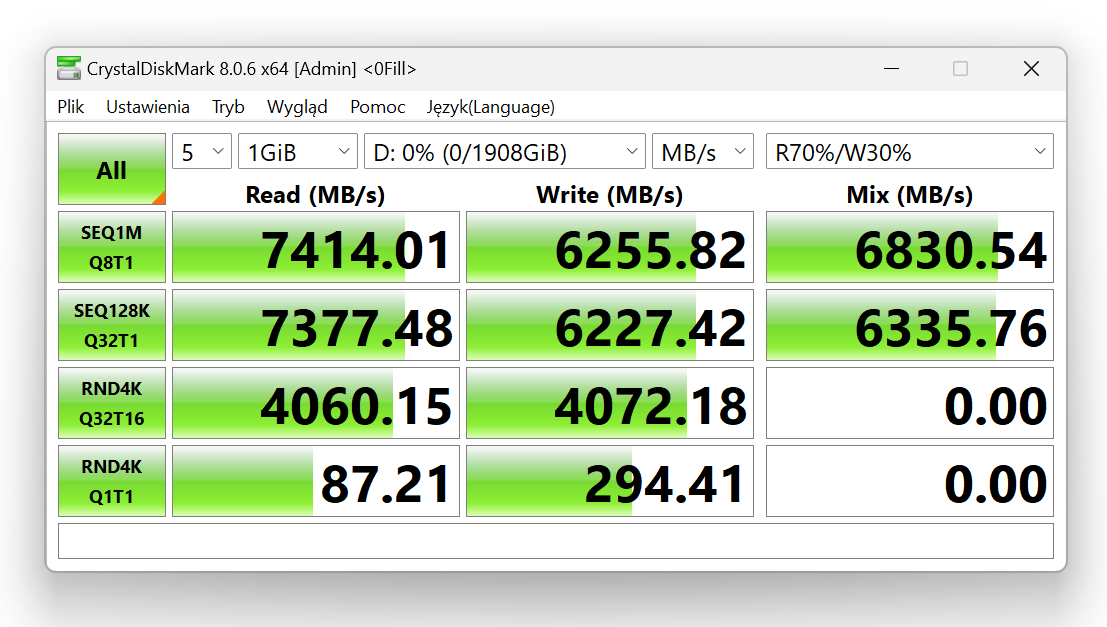Start the SEQ1M Q8T1 test
This screenshot has width=1107, height=627.
tap(112, 247)
